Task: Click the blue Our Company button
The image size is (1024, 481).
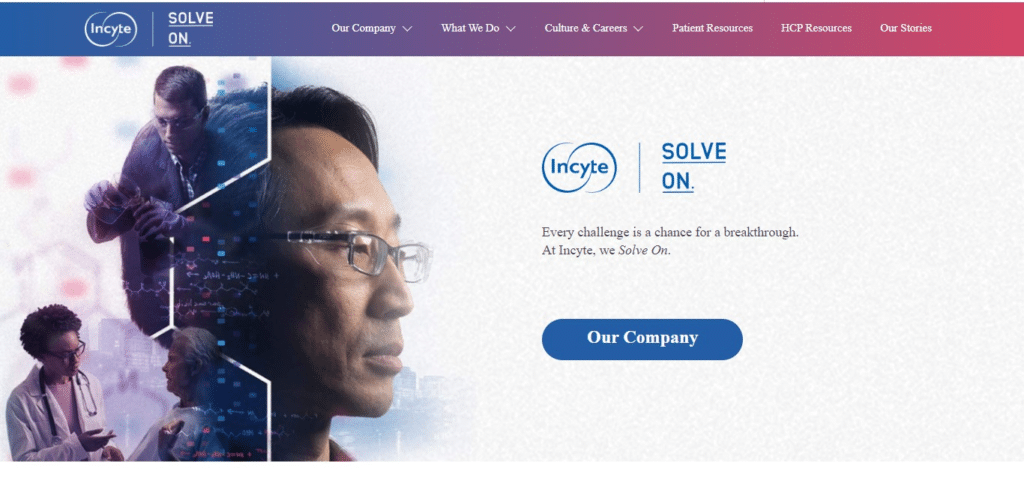Action: [x=642, y=339]
